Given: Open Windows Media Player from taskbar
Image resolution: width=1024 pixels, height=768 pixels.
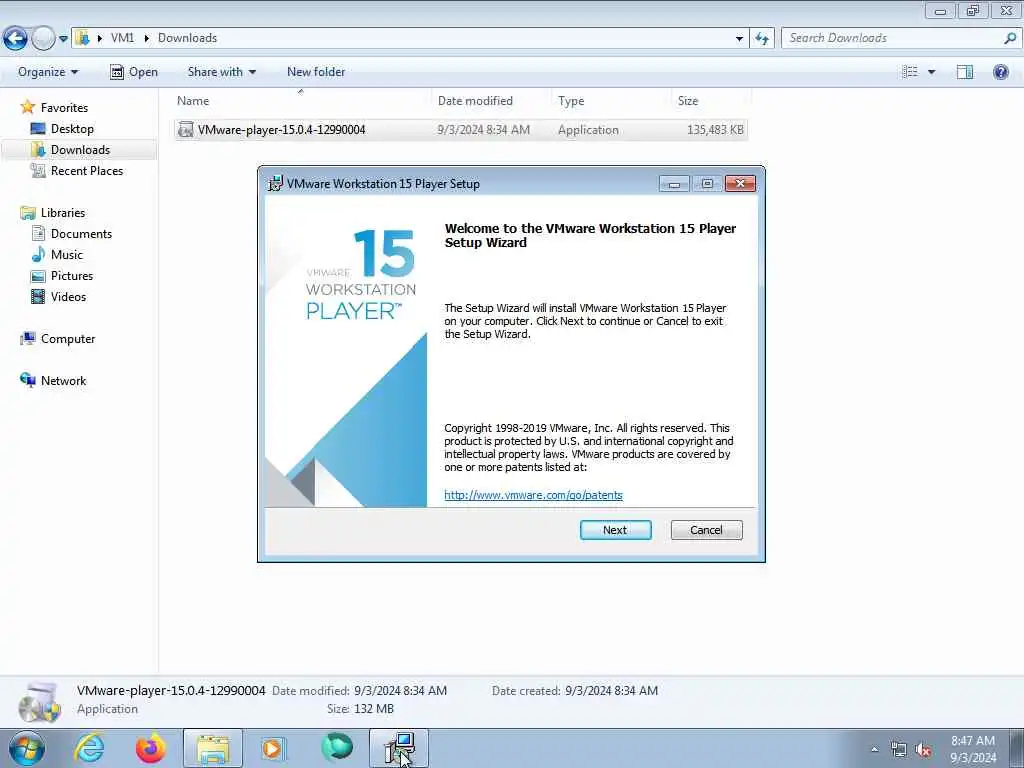Looking at the screenshot, I should [272, 748].
